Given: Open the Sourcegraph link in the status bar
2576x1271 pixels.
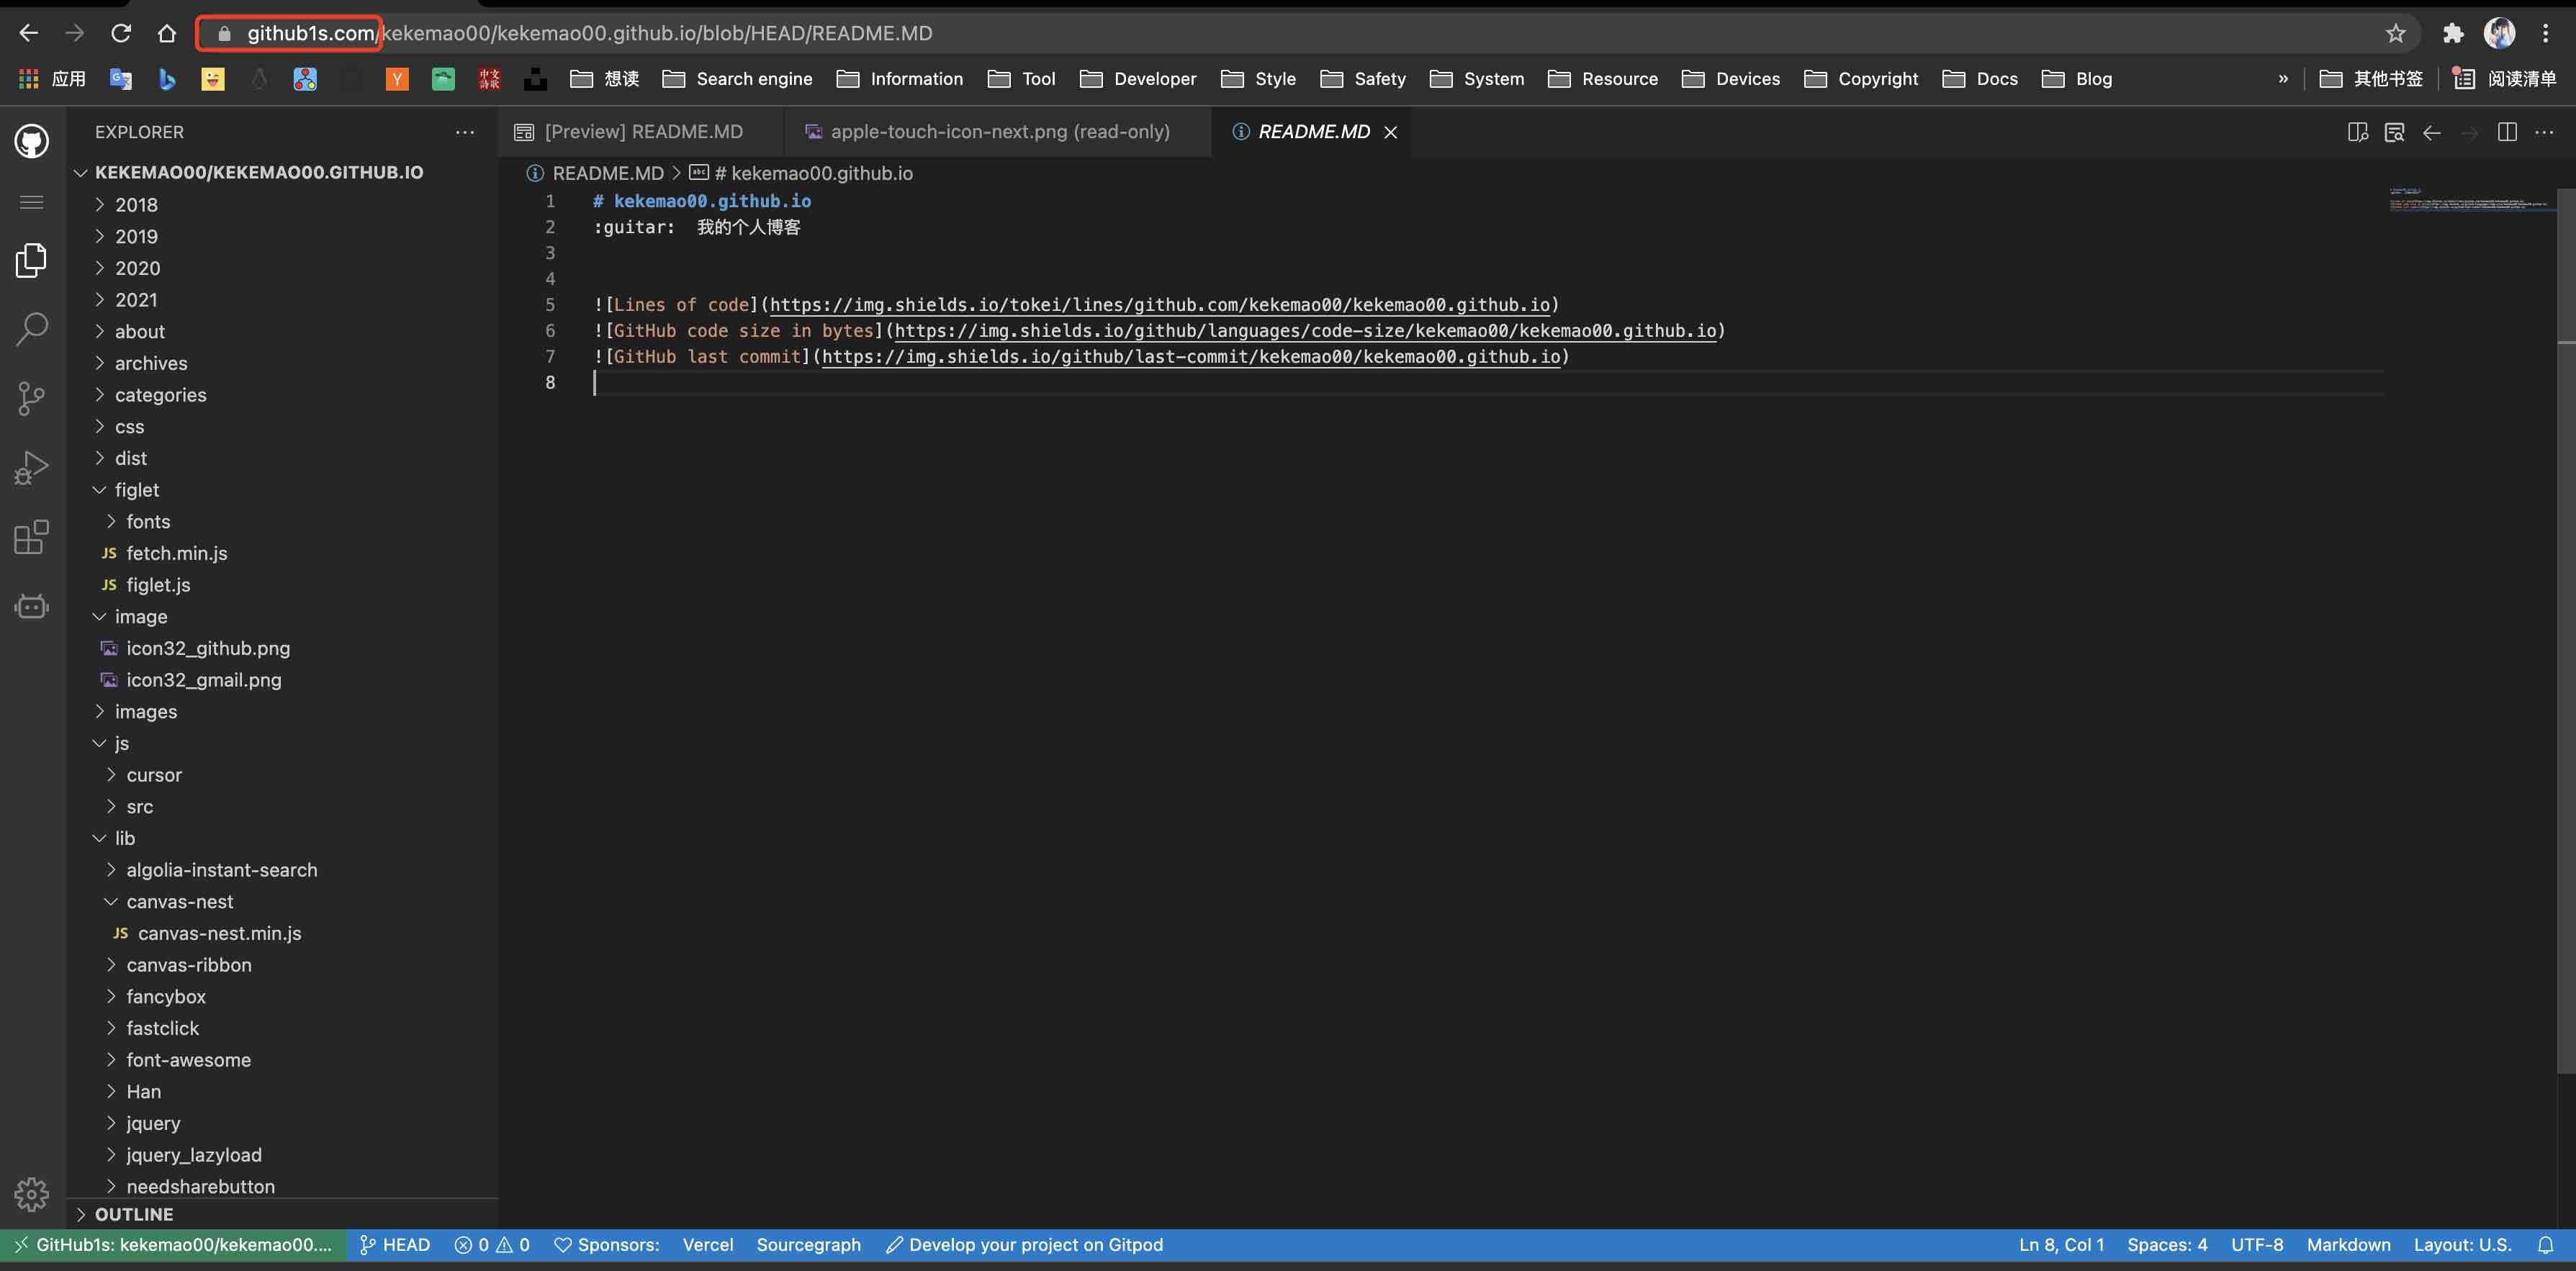Looking at the screenshot, I should pos(809,1245).
